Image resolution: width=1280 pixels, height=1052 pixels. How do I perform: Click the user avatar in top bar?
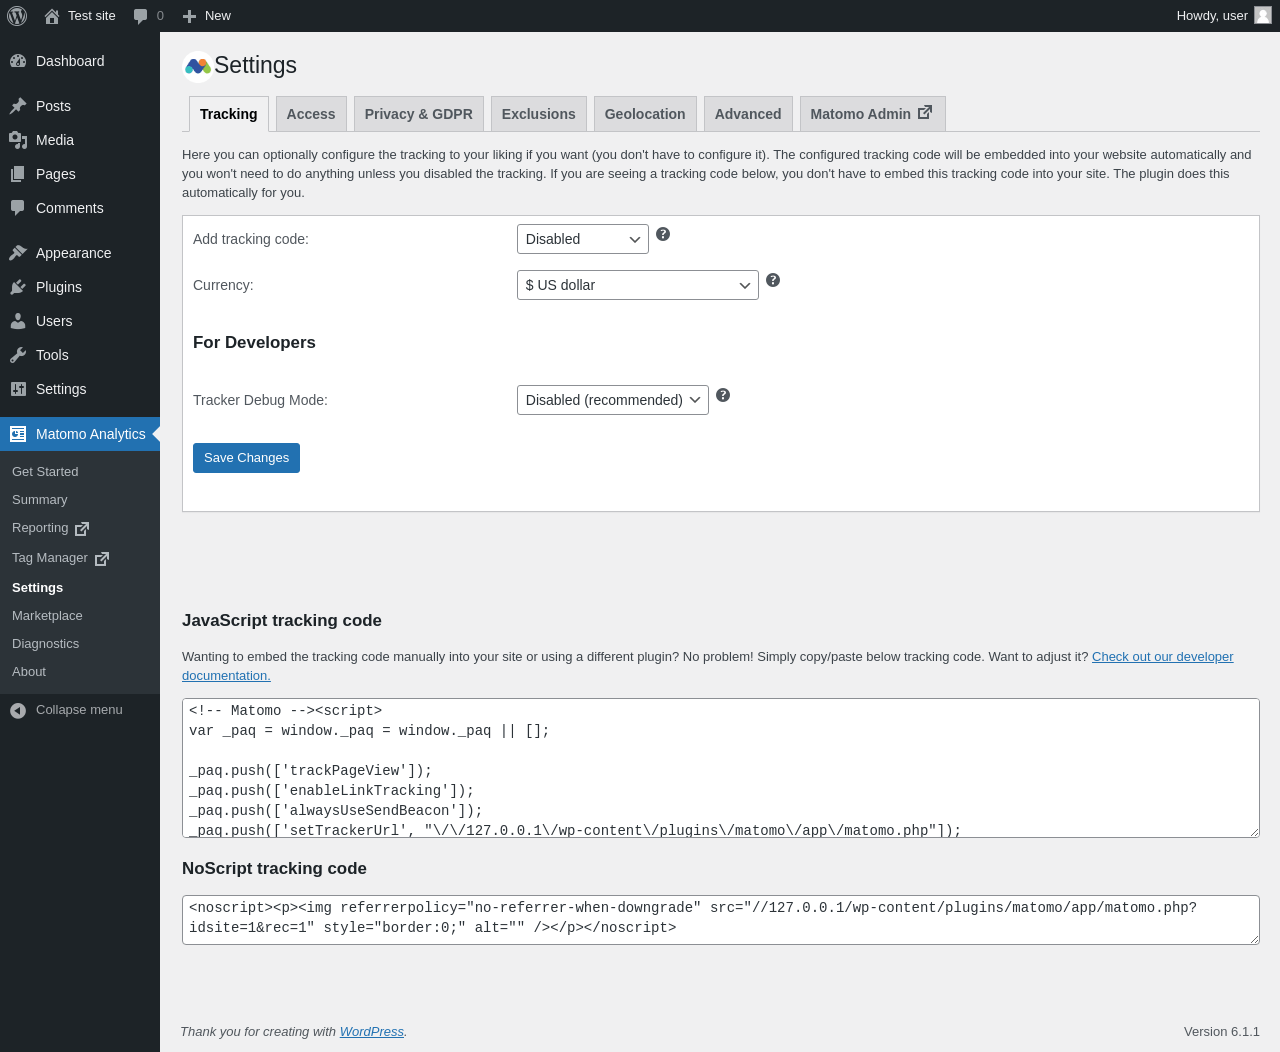pos(1263,15)
